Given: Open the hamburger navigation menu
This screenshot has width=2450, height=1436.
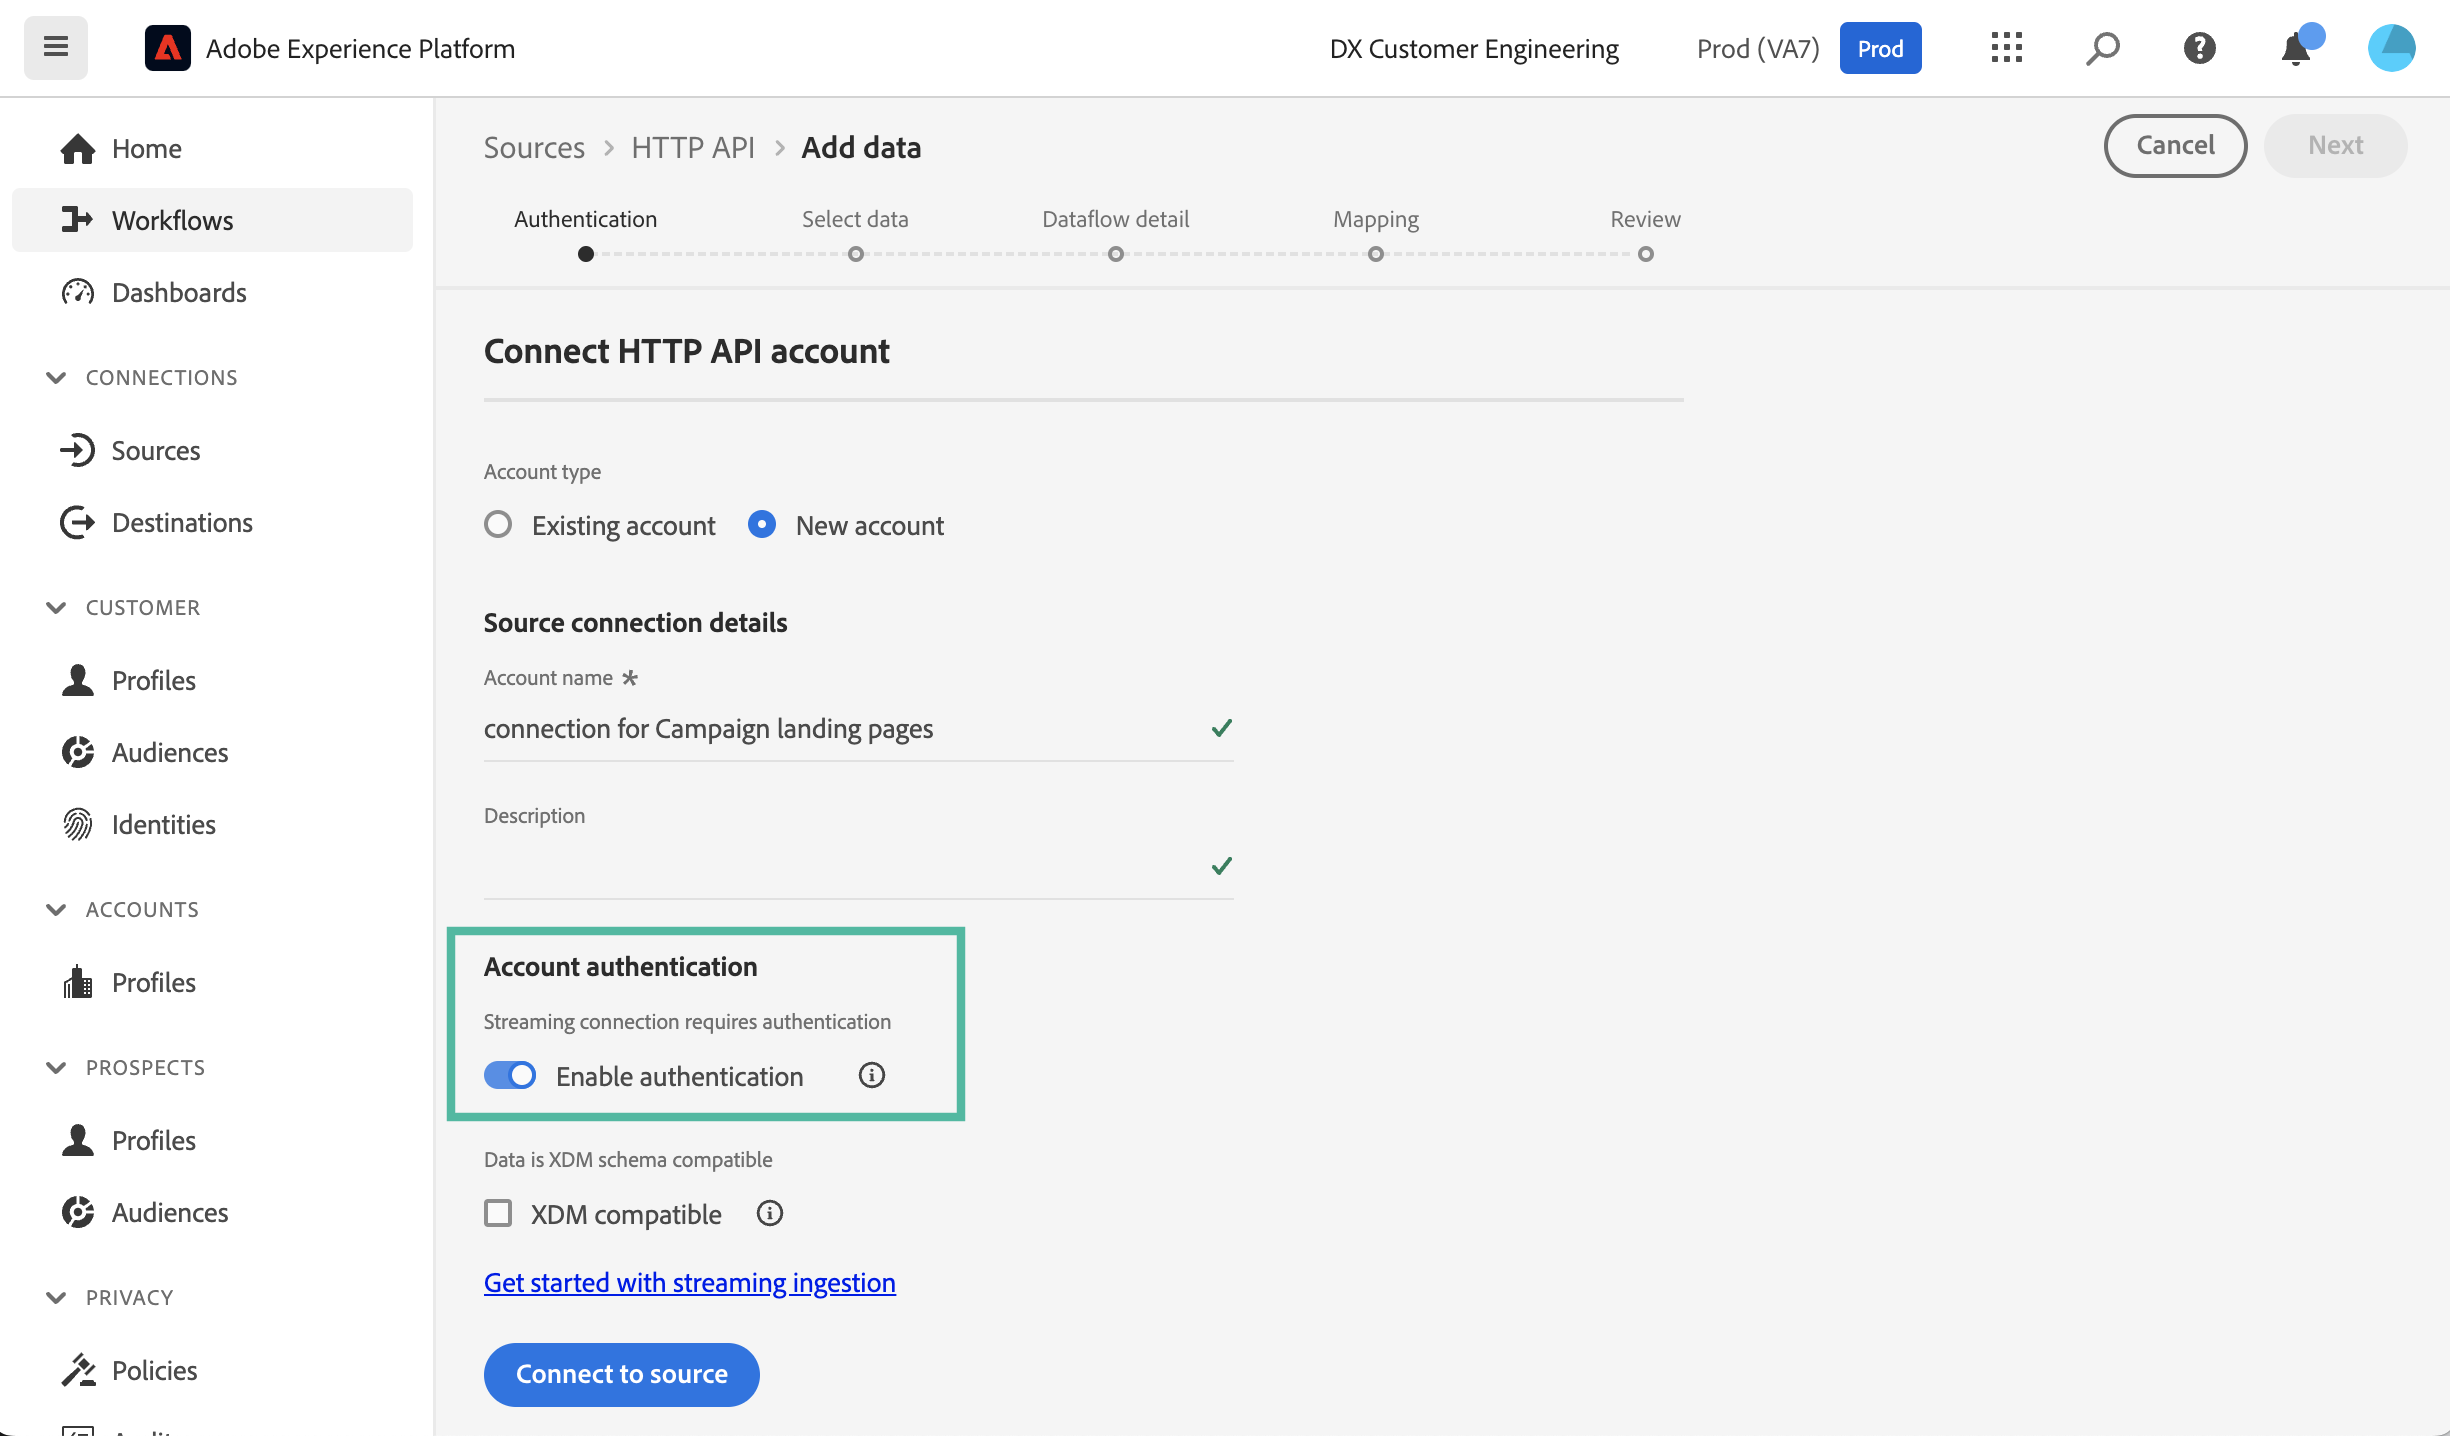Looking at the screenshot, I should coord(56,47).
